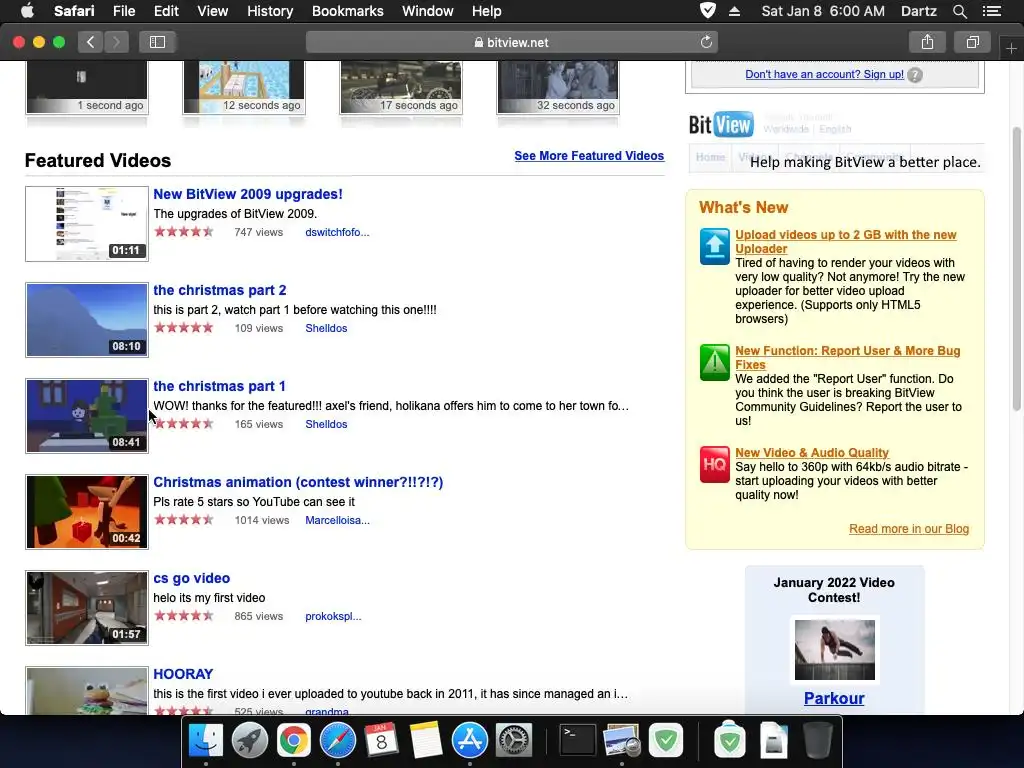Open Preview from the Dock
The image size is (1024, 768).
(621, 741)
